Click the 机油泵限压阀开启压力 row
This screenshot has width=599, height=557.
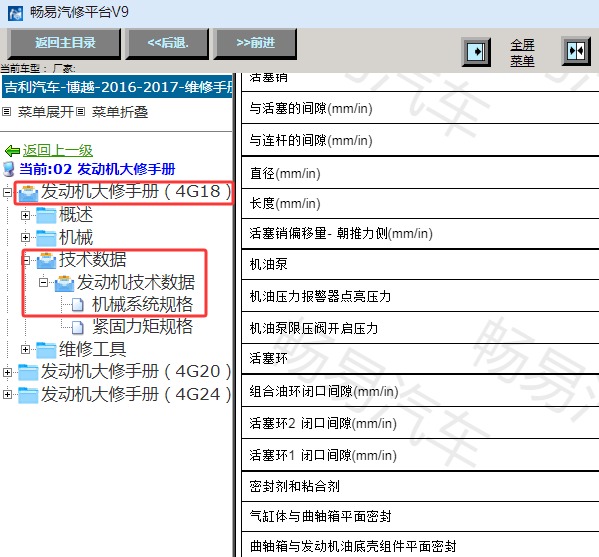[x=420, y=328]
